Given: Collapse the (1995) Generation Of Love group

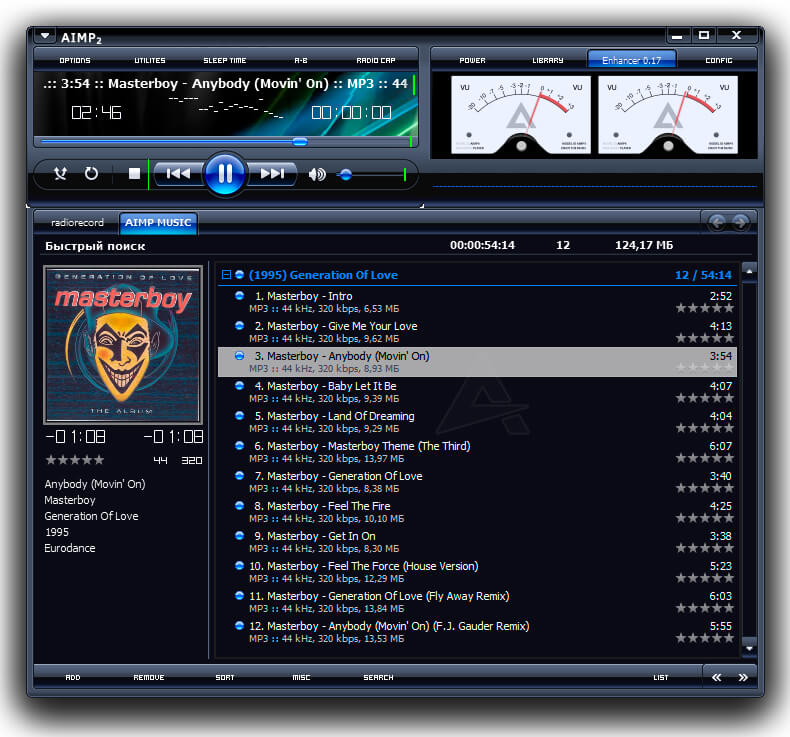Looking at the screenshot, I should coord(226,275).
